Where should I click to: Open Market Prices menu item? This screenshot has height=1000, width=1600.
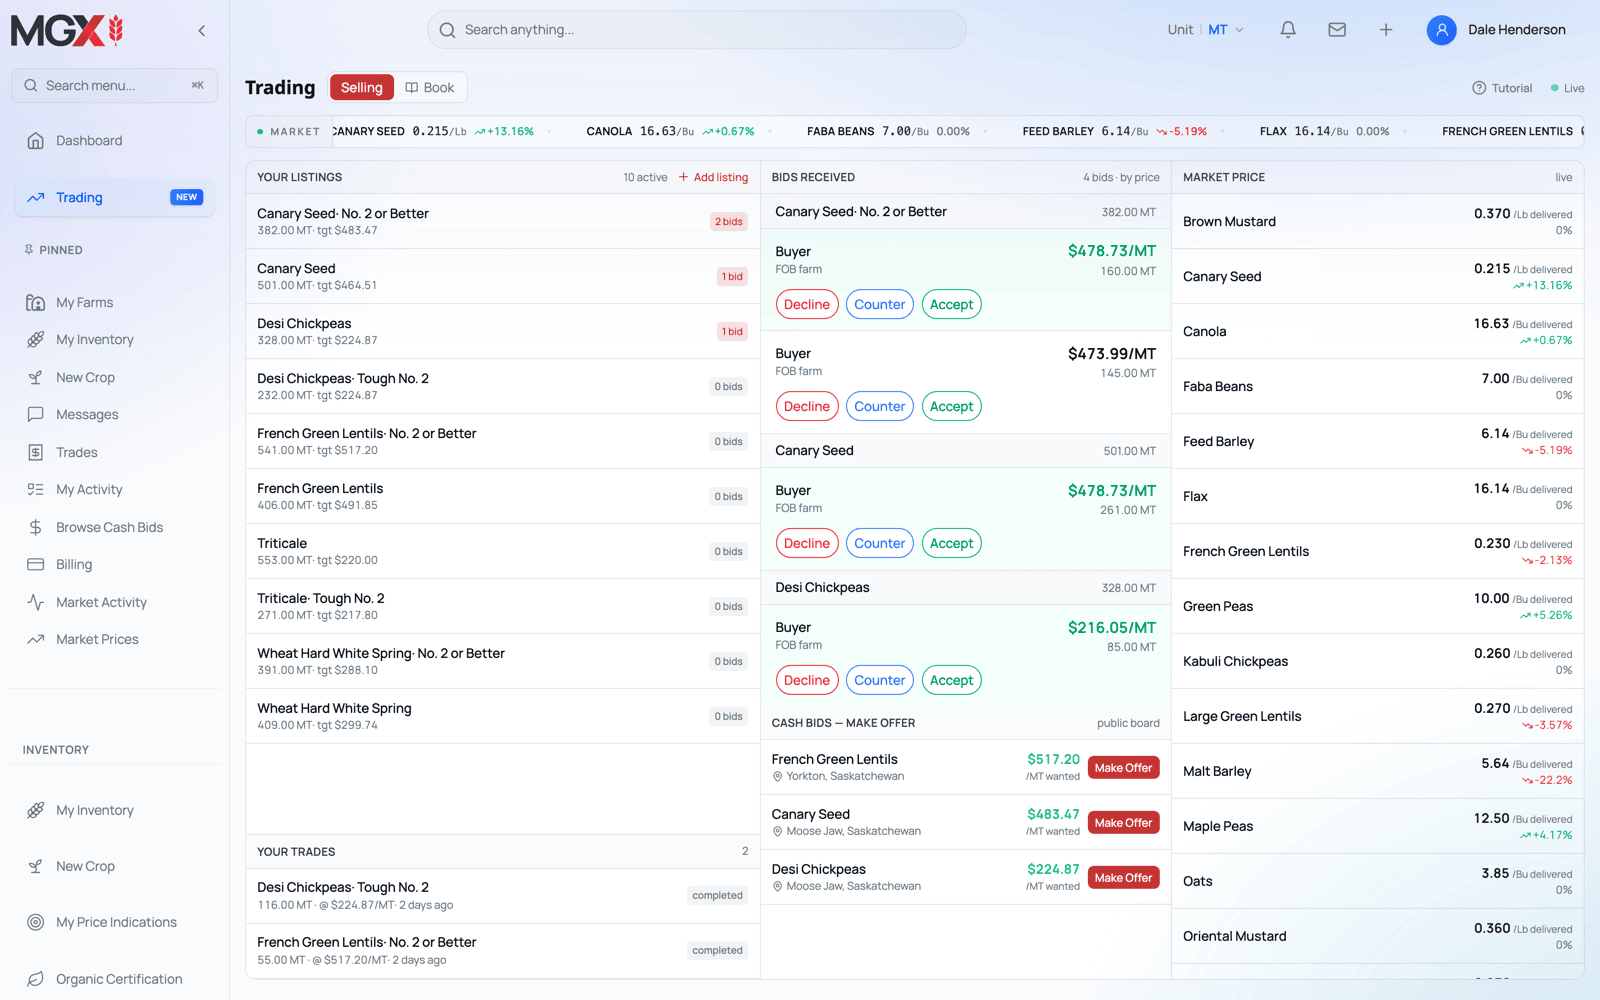pos(97,640)
